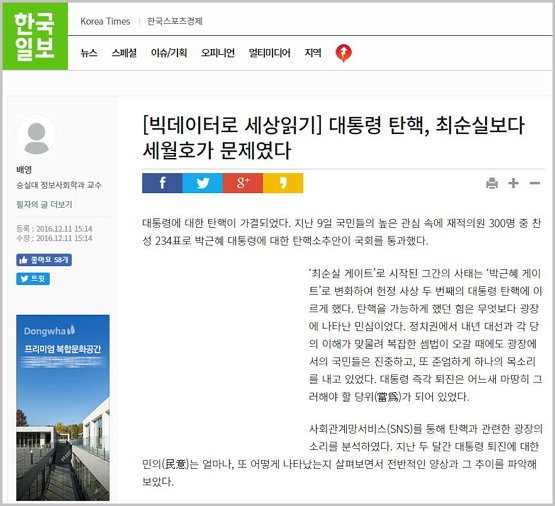
Task: Open the Dongwha advertisement banner
Action: coord(63,408)
